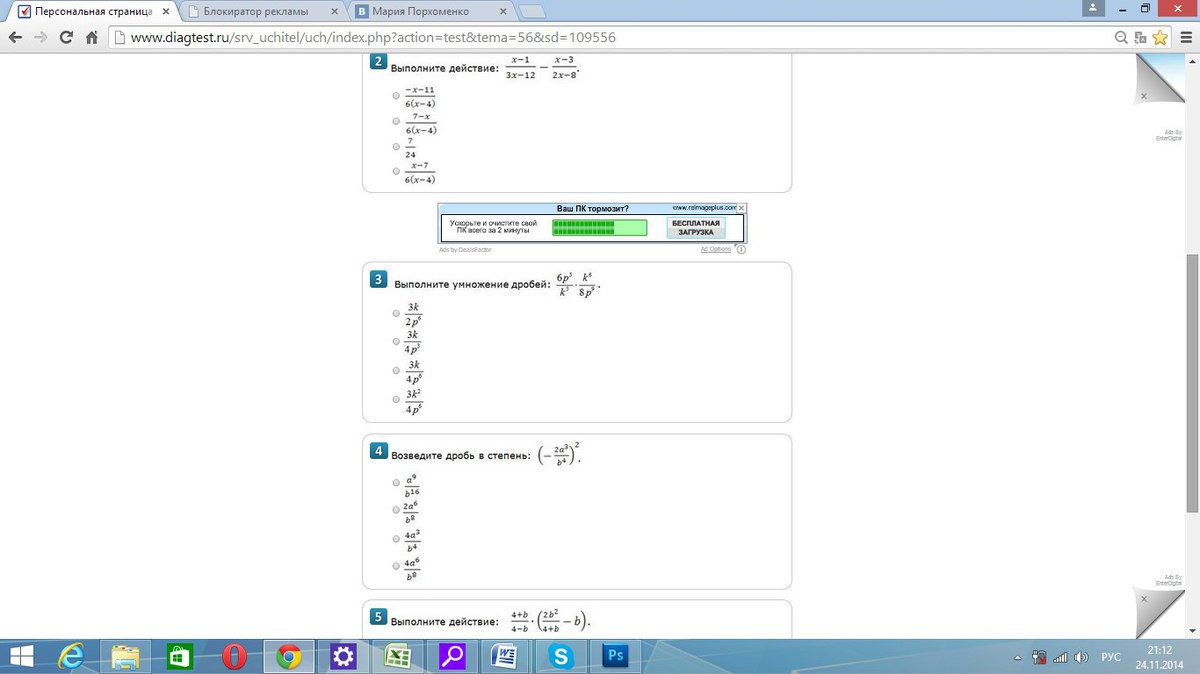Open the Chrome menu hamburger icon

1184,37
